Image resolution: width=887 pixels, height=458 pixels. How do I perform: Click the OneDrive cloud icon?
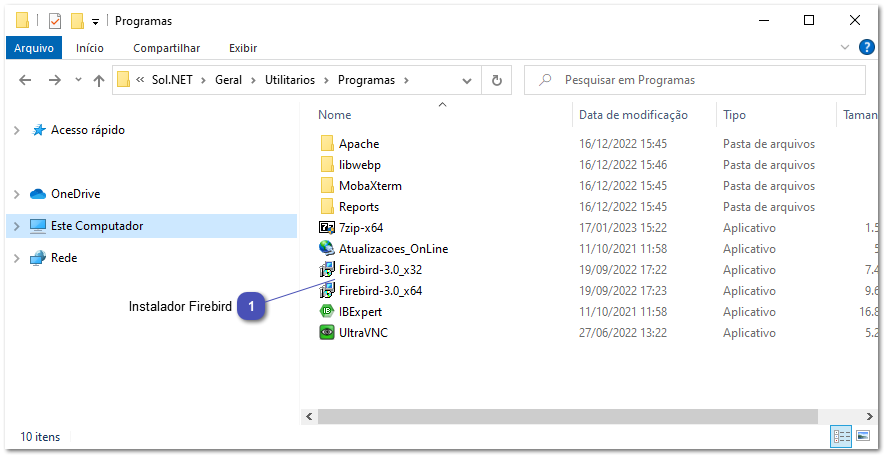click(38, 194)
